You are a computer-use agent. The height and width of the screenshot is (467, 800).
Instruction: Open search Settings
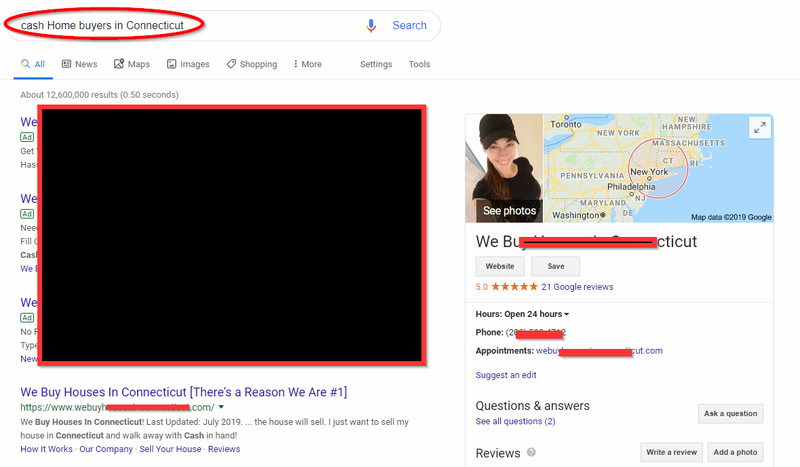(376, 64)
